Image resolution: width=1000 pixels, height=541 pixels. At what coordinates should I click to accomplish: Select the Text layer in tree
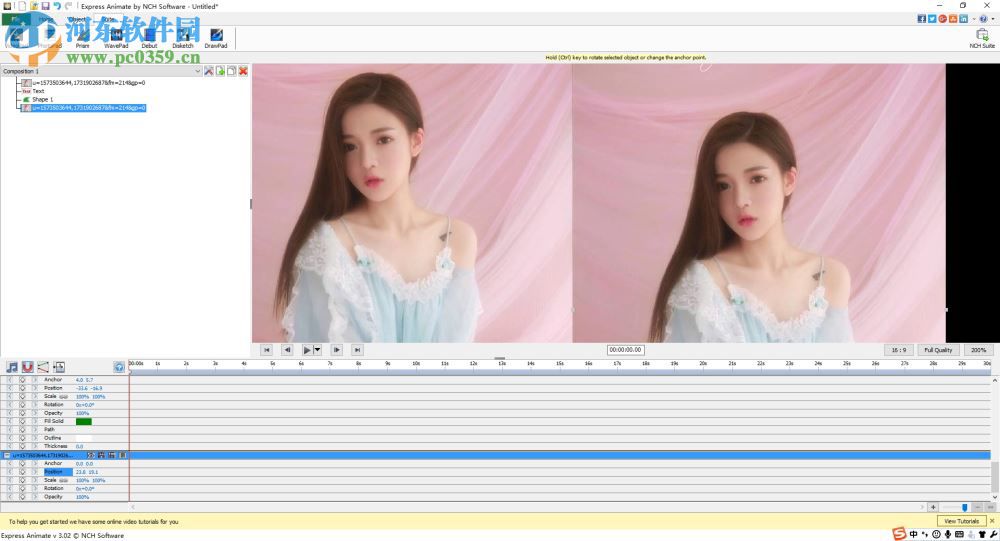click(x=38, y=91)
